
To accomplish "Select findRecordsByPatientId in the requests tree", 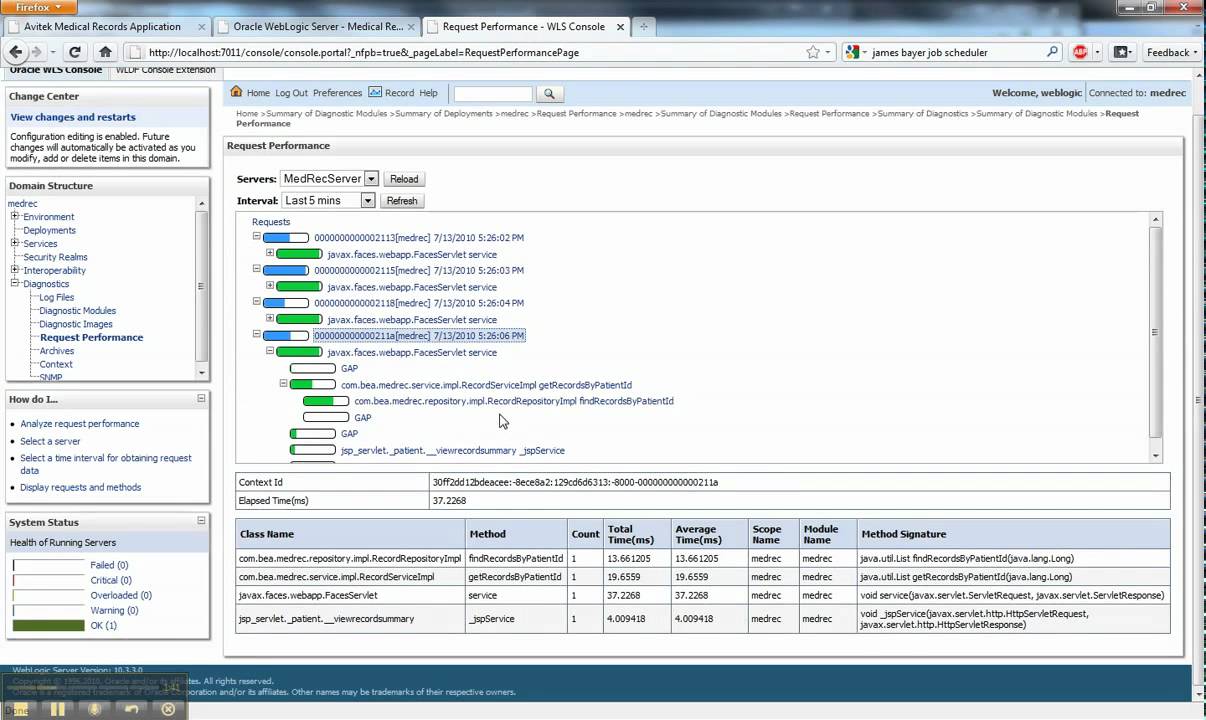I will pyautogui.click(x=514, y=401).
